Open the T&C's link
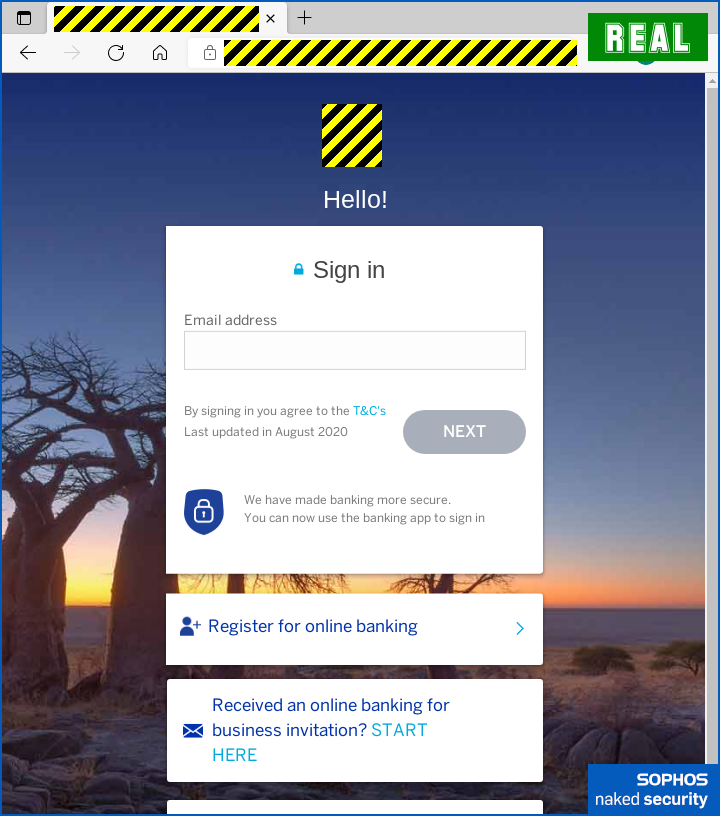This screenshot has width=720, height=816. pyautogui.click(x=369, y=411)
